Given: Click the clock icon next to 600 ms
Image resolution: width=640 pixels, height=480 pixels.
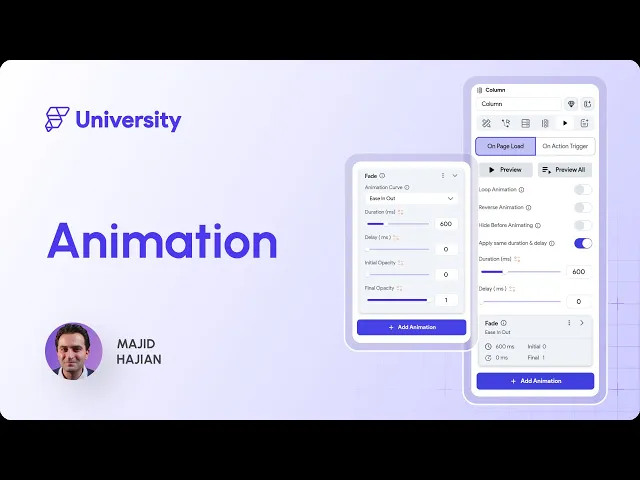Looking at the screenshot, I should tap(488, 347).
